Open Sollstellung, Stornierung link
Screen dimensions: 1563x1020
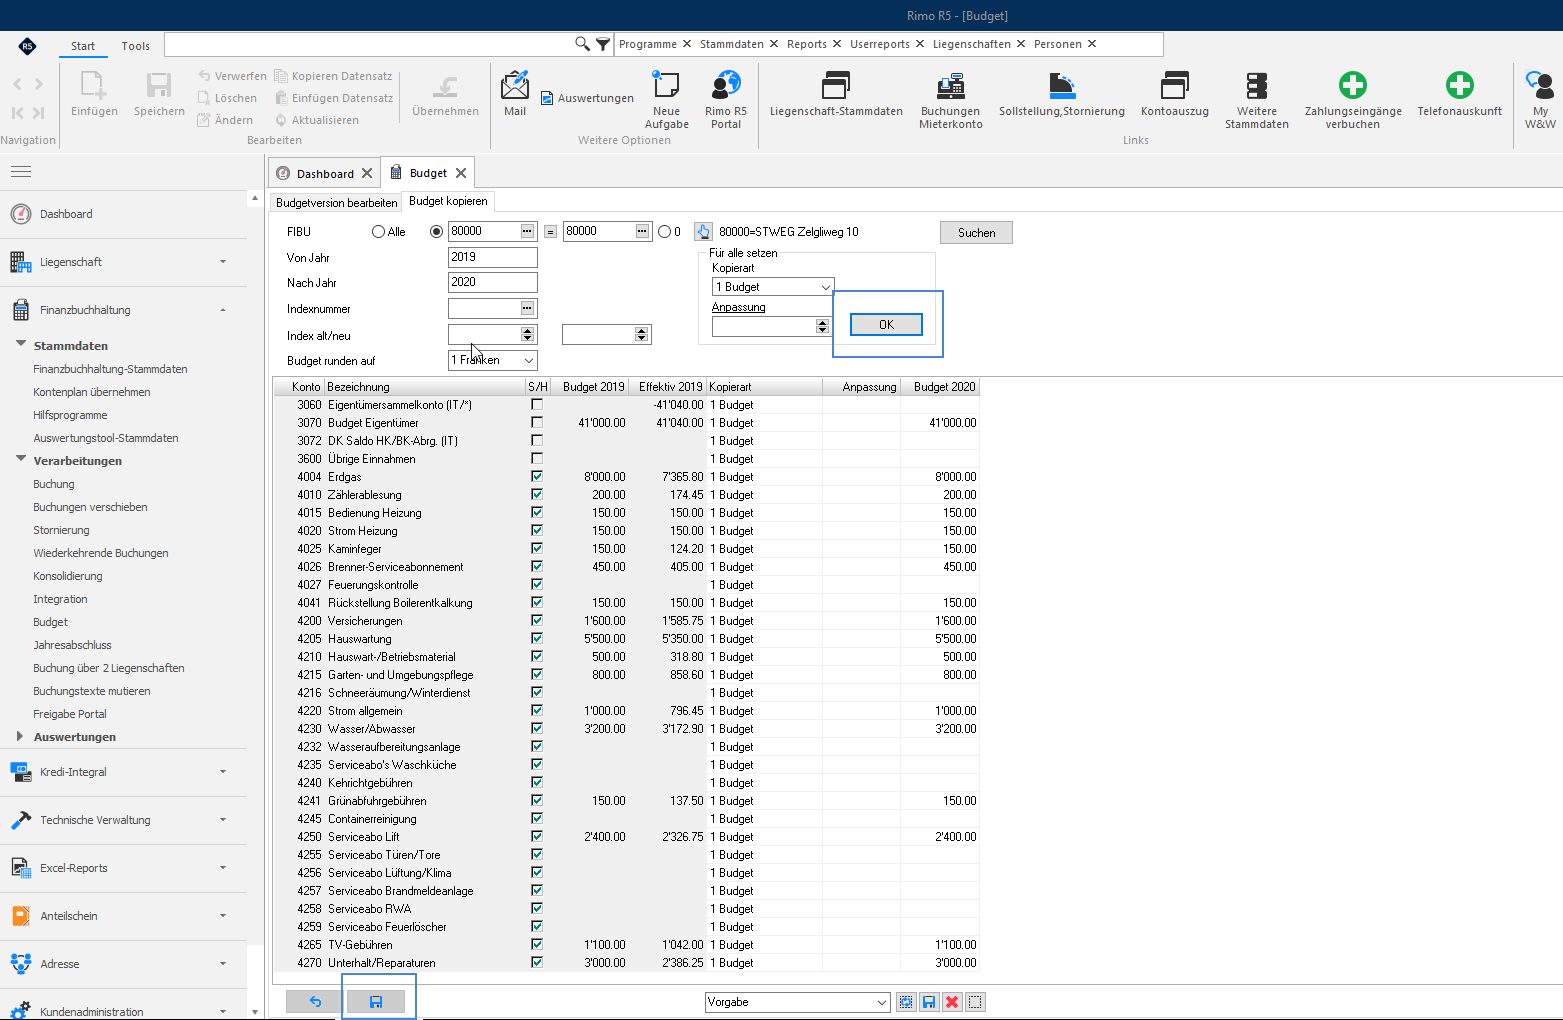coord(1062,94)
